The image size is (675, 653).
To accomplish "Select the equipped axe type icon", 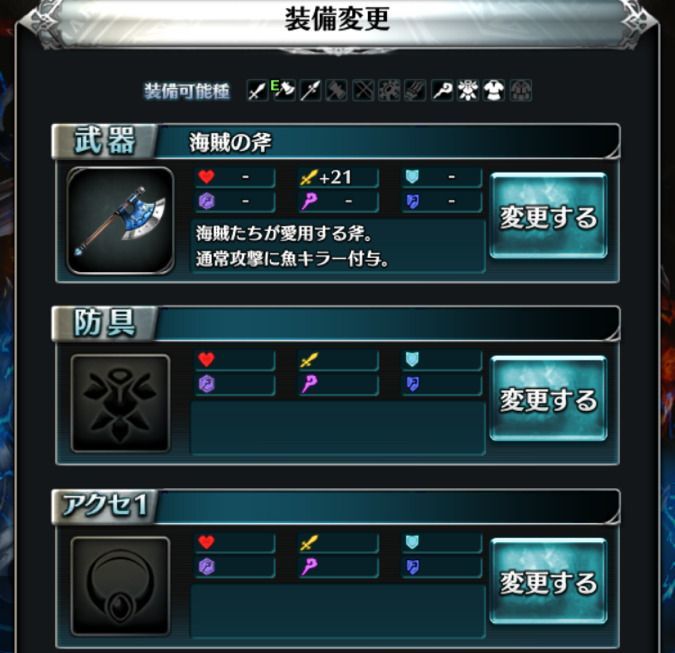I will click(284, 91).
